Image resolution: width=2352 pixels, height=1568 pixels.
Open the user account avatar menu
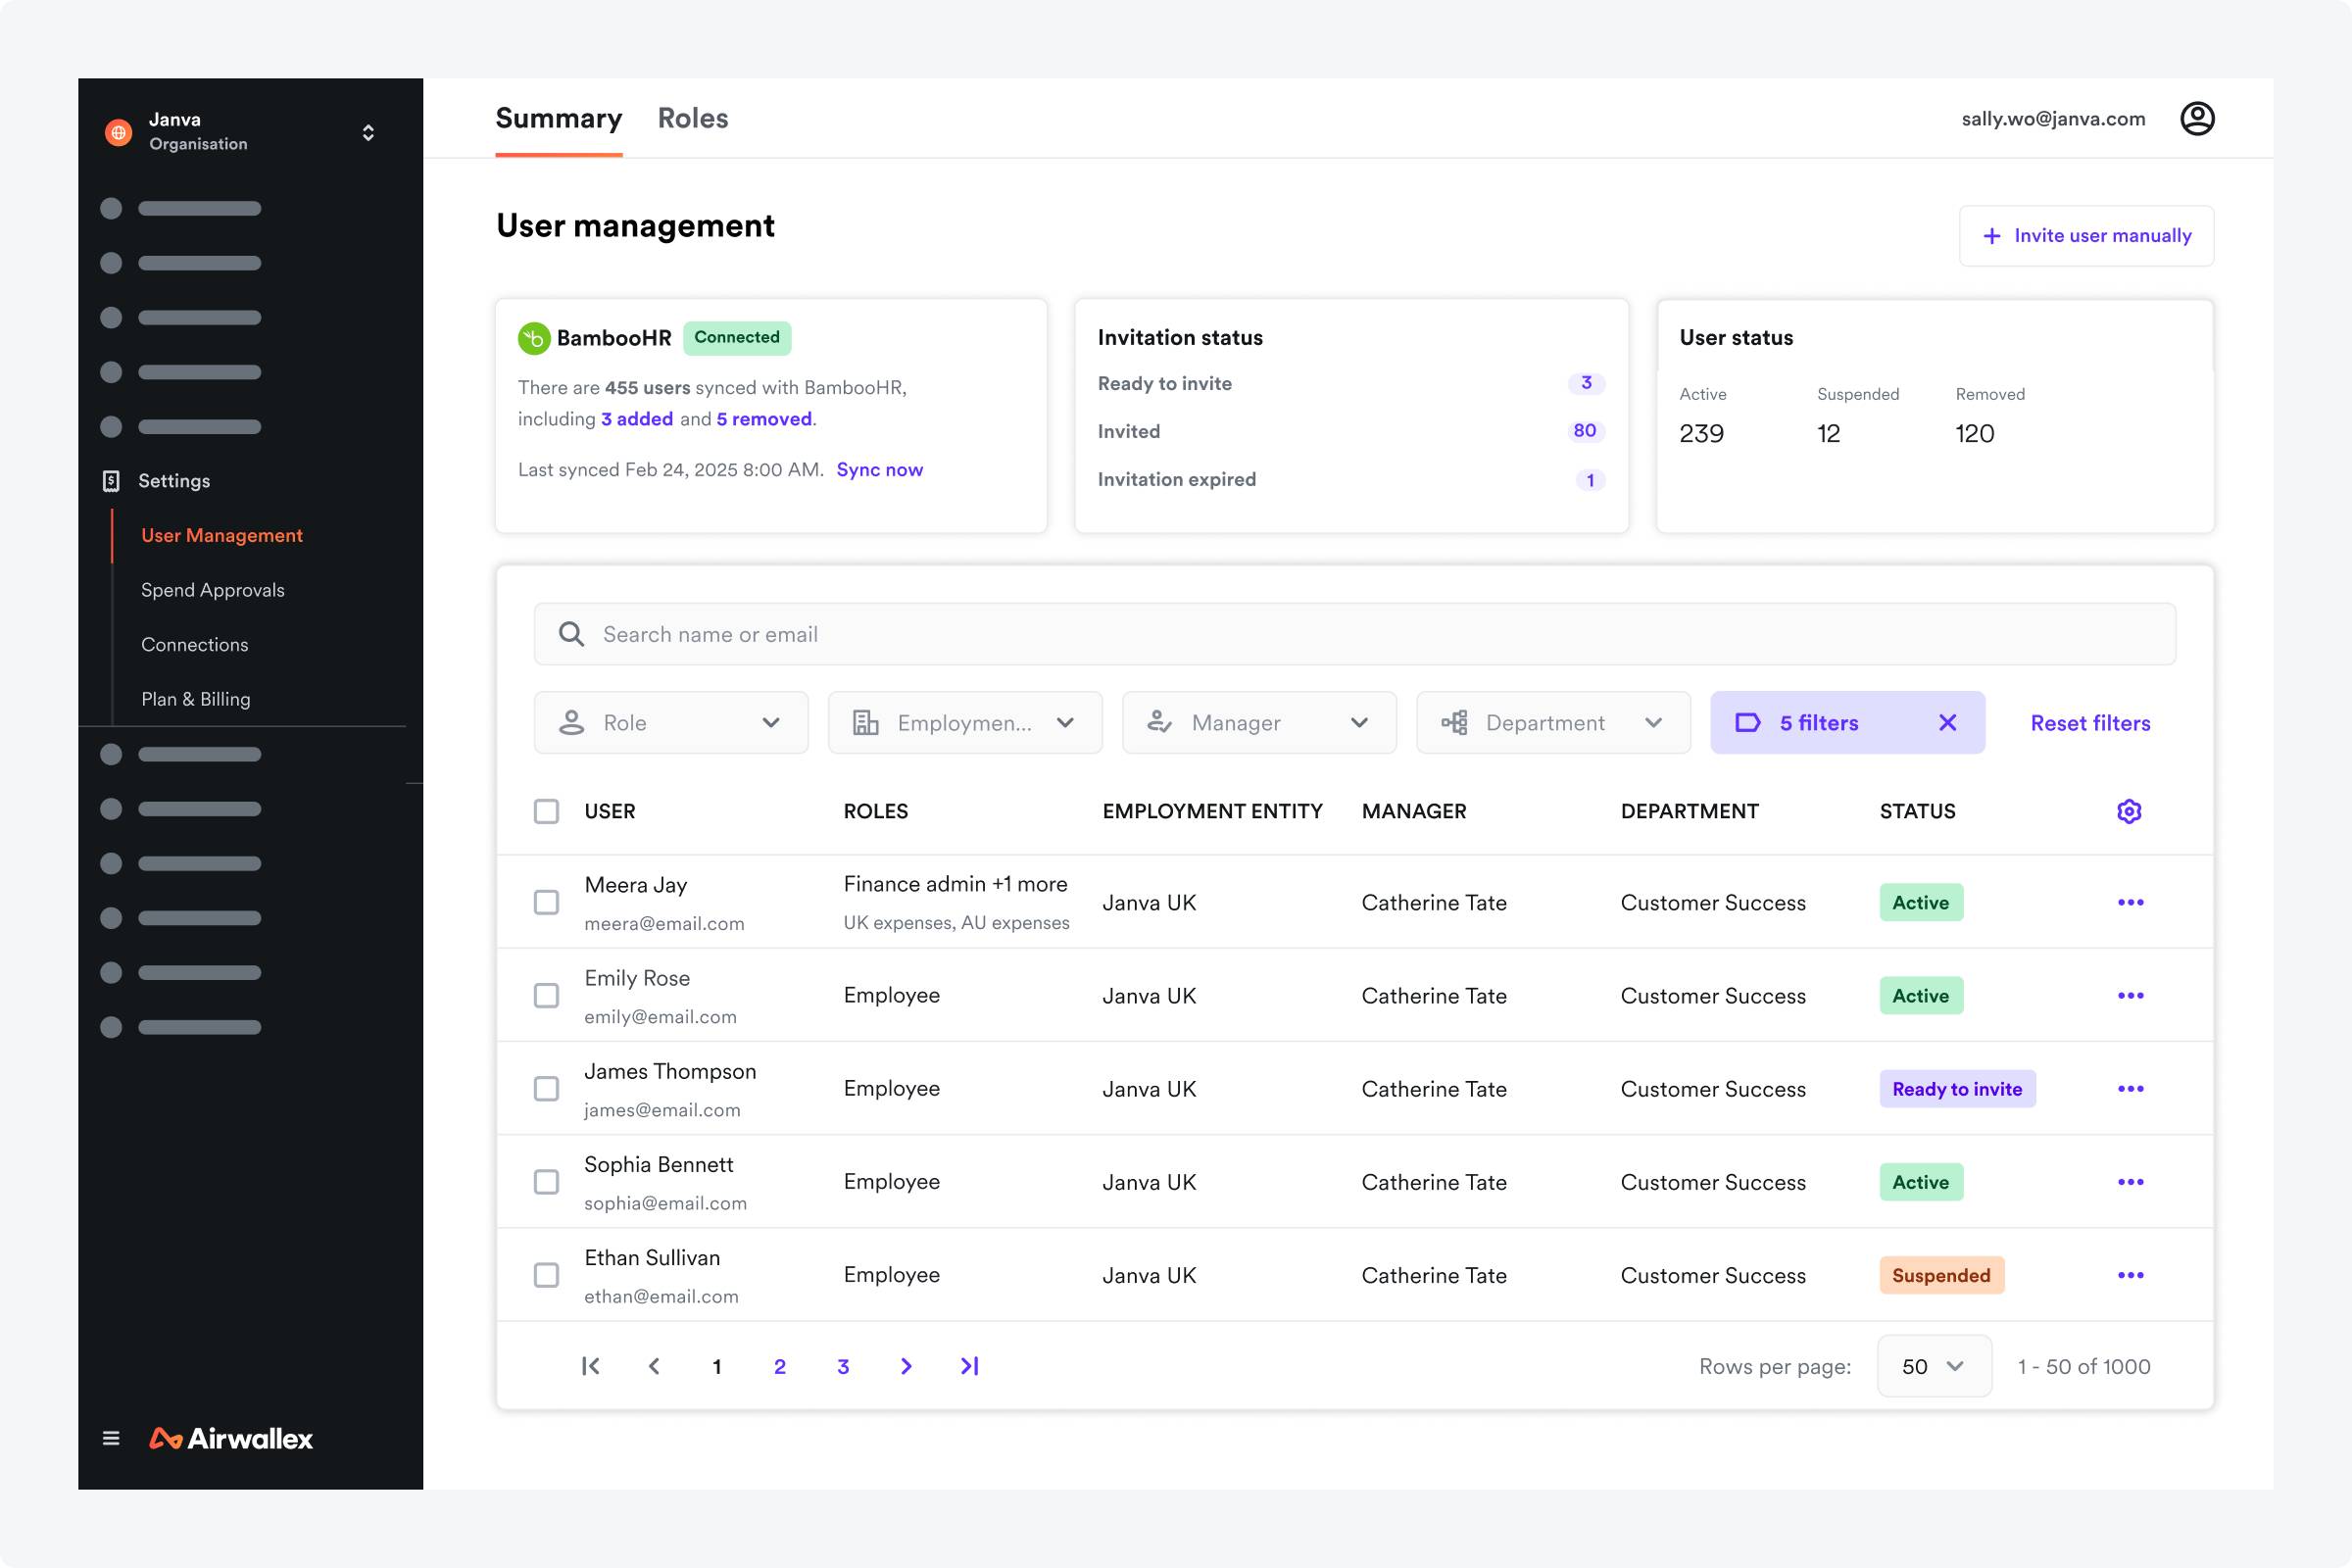click(2197, 118)
